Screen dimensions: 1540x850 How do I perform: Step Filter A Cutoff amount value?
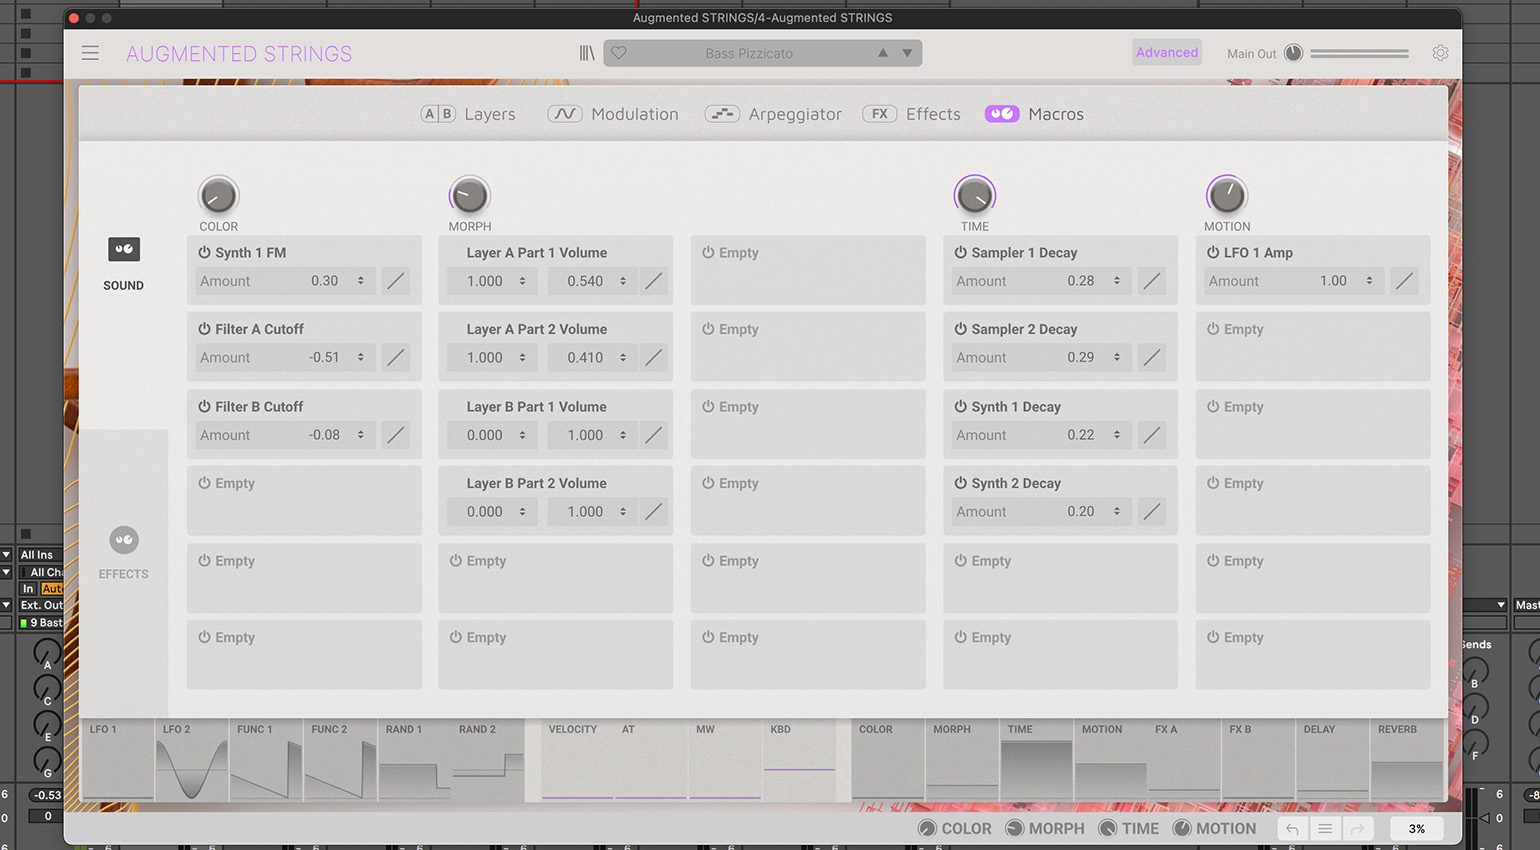(x=361, y=357)
